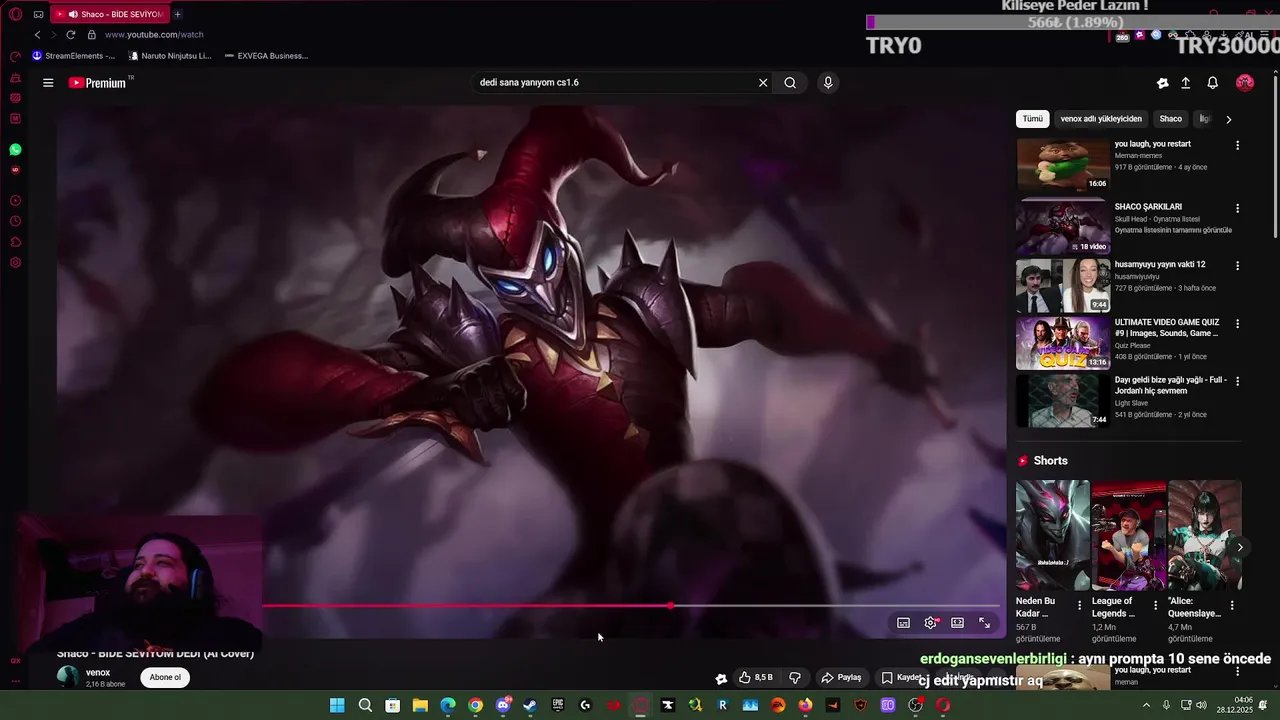The image size is (1280, 720).
Task: Open Dayı geldi bize yağlı yağlı video
Action: coord(1063,401)
